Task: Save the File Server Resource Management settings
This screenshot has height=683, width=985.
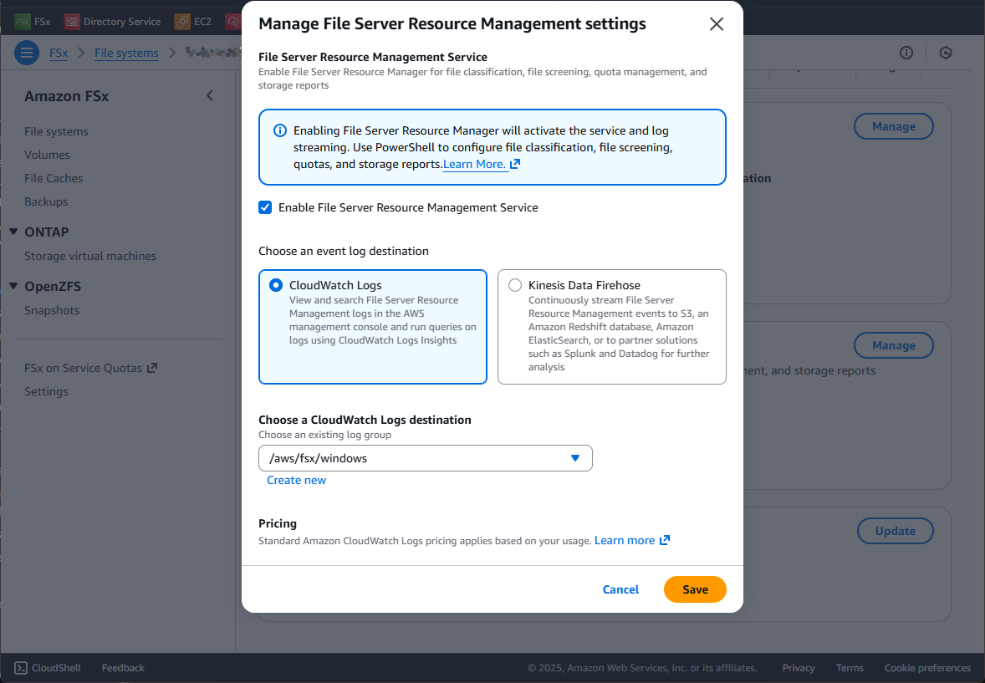Action: point(695,589)
